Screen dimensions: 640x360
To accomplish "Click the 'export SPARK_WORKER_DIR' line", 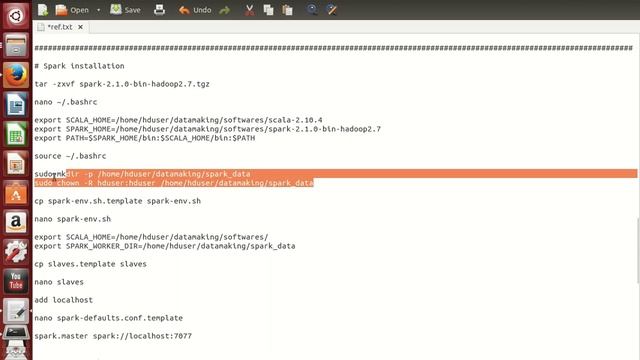I will (165, 246).
